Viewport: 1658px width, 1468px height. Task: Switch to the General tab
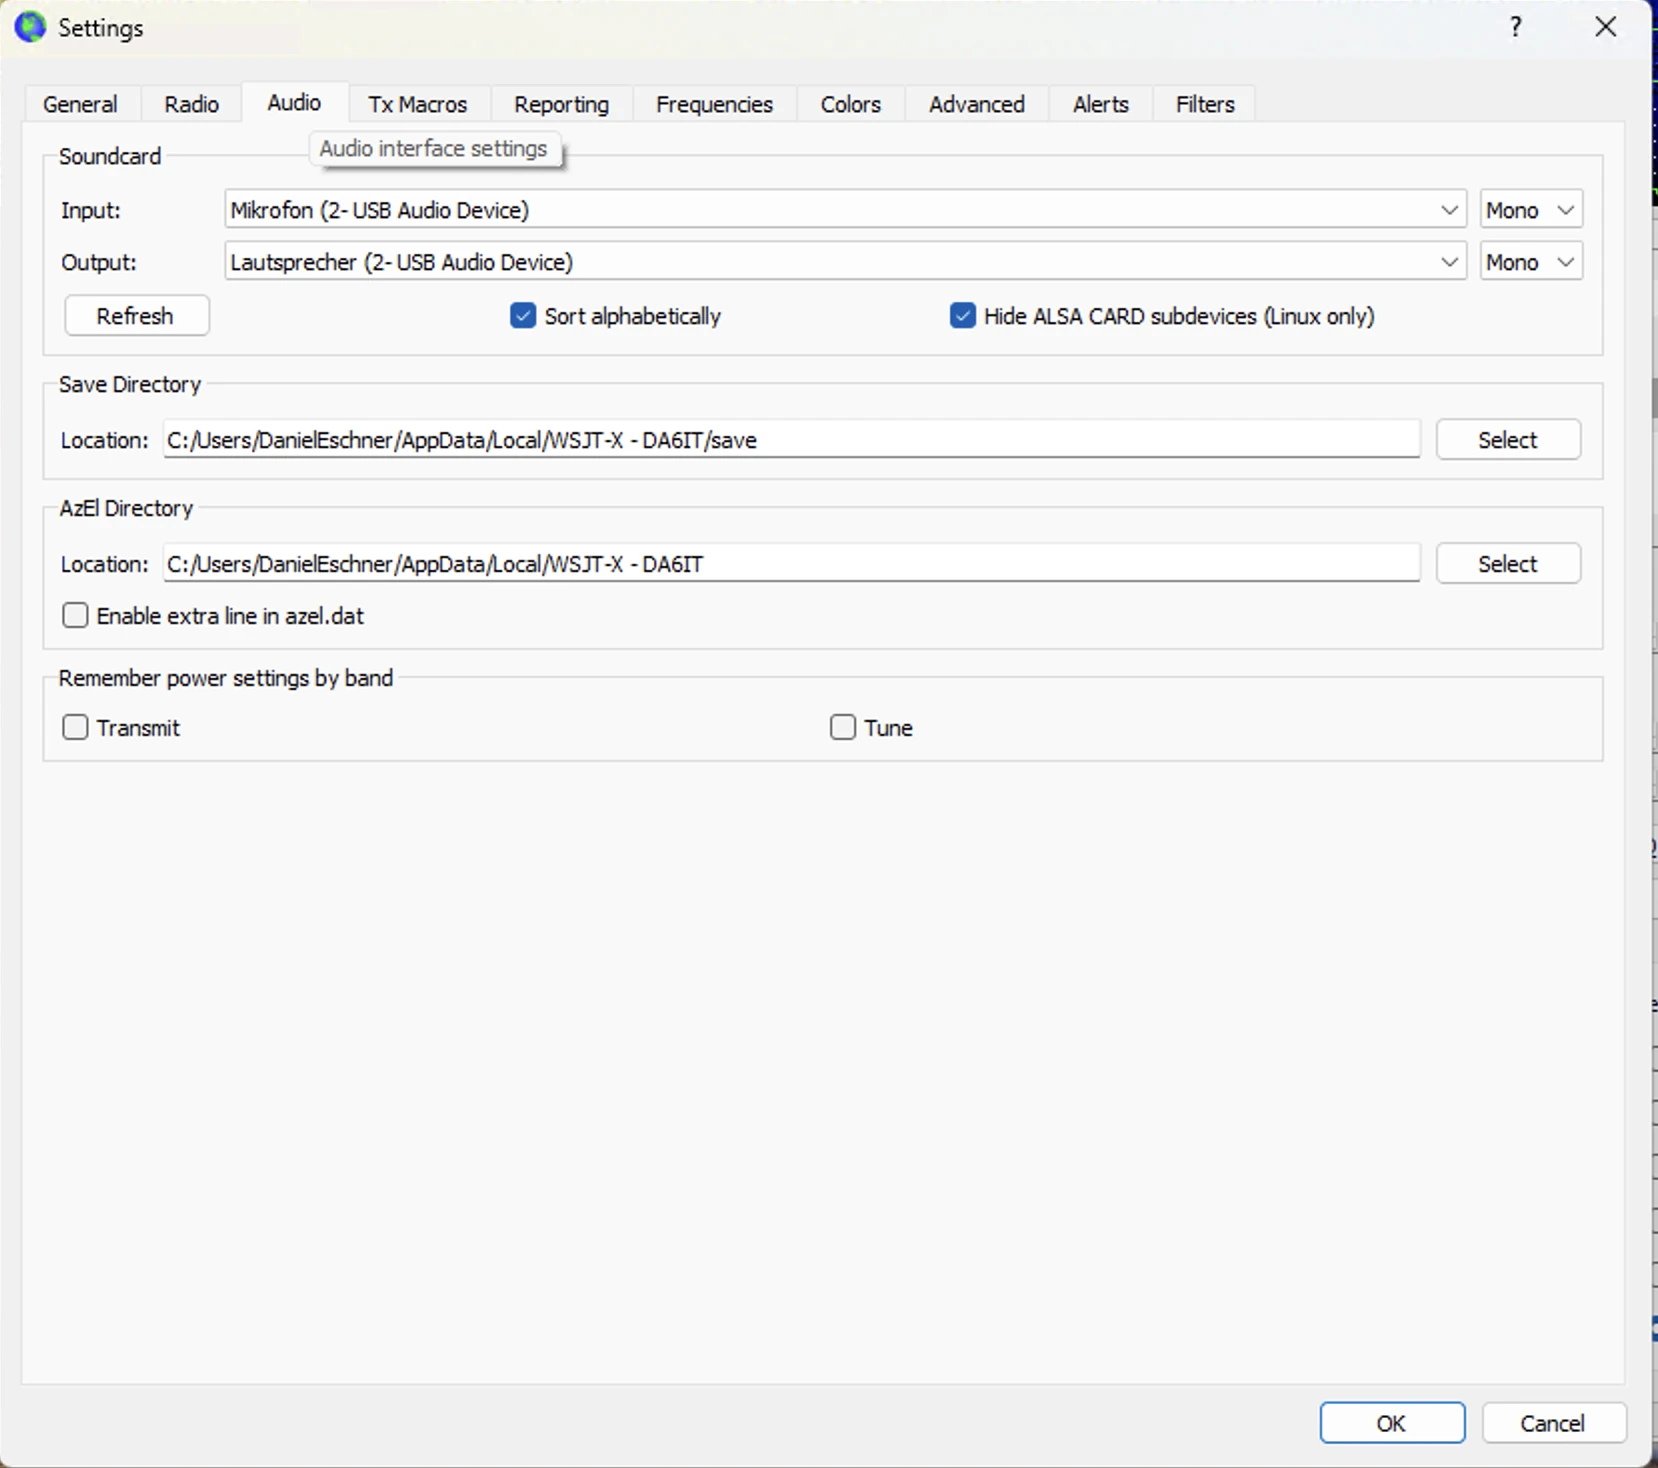click(80, 104)
